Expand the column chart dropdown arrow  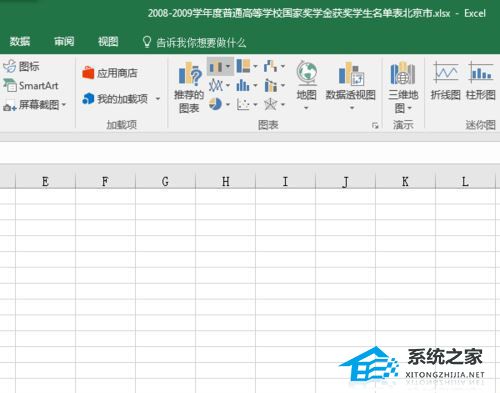228,66
